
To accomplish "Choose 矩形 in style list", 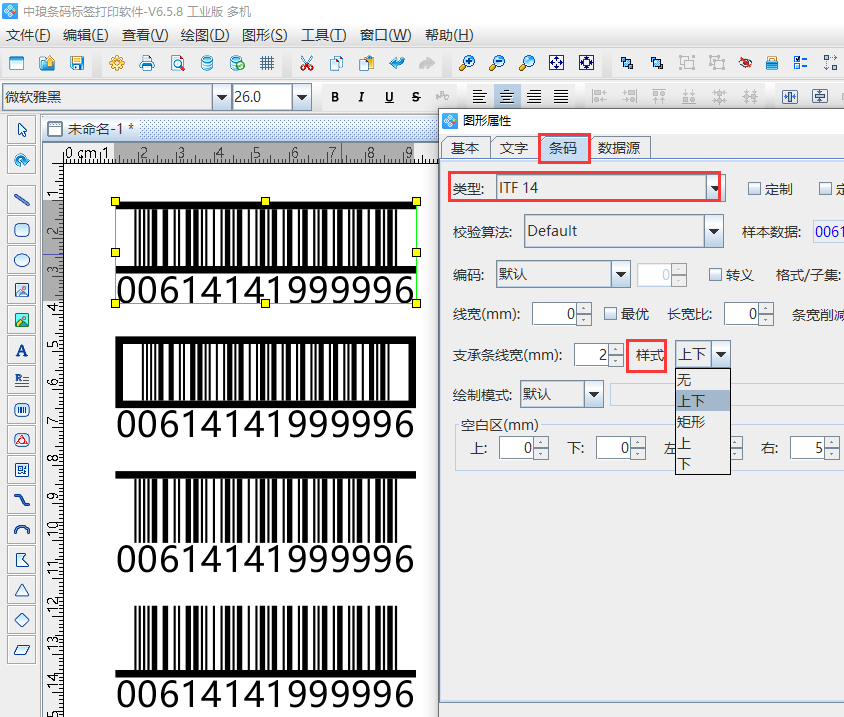I will (702, 422).
